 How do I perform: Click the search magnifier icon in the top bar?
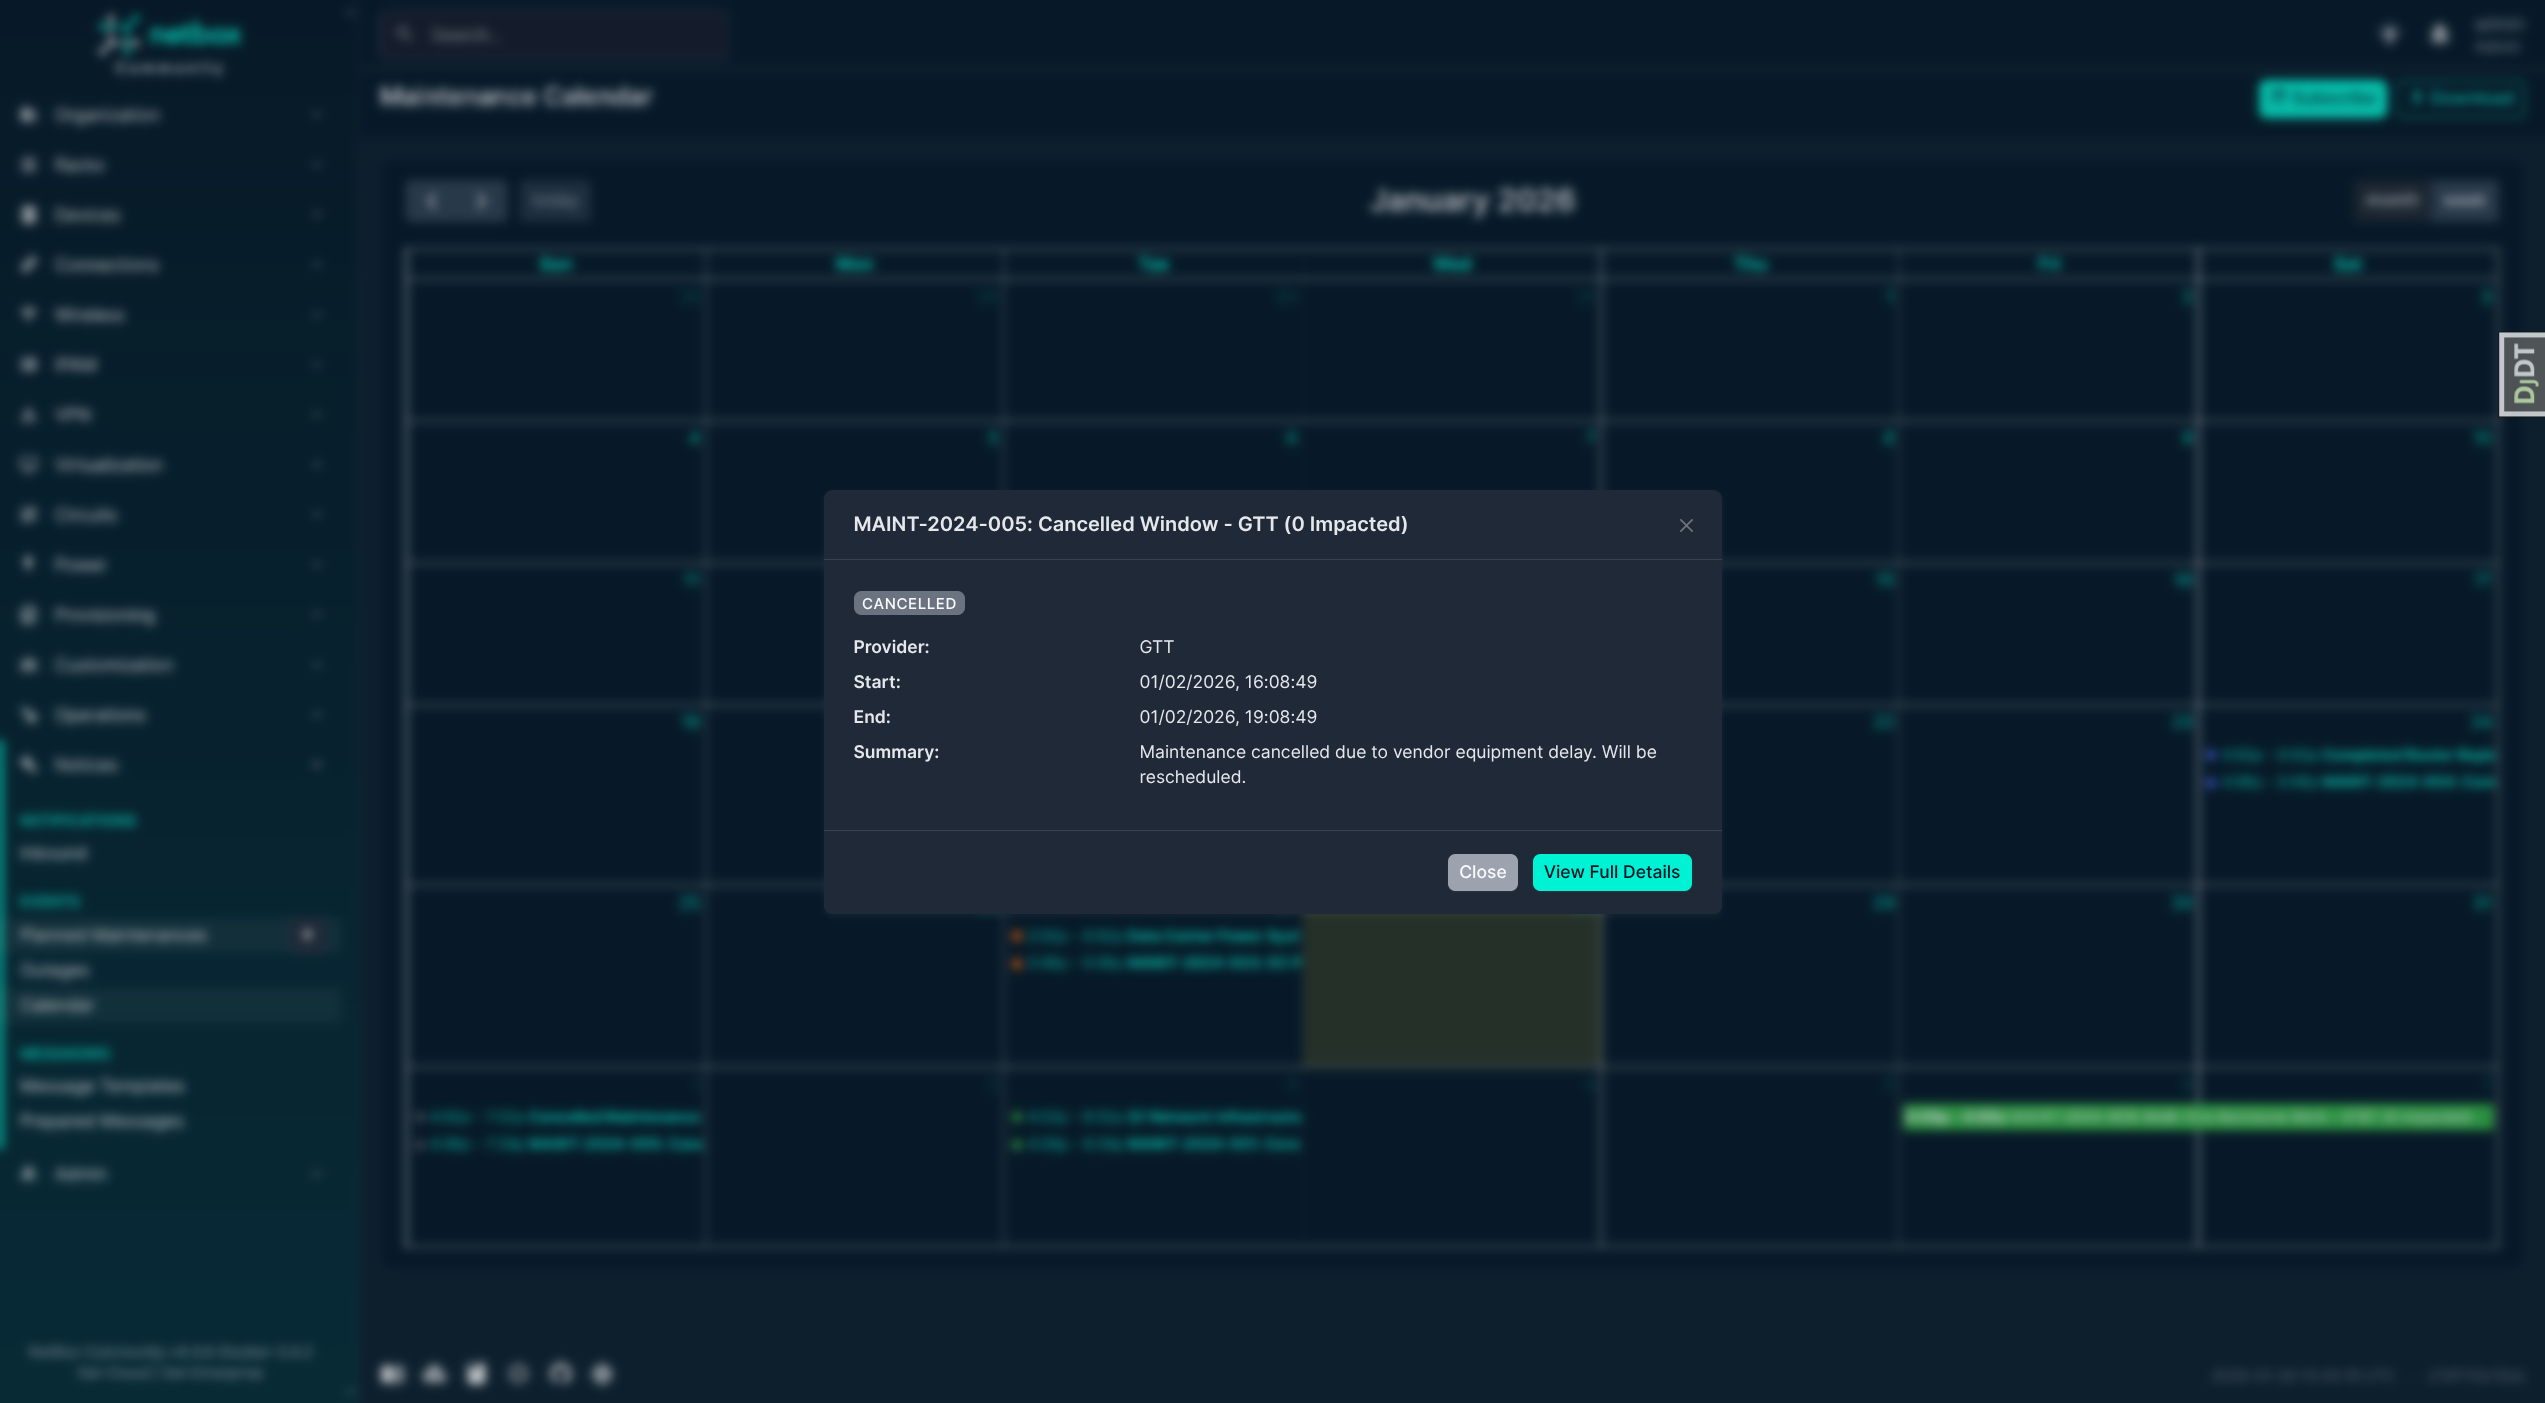point(404,33)
